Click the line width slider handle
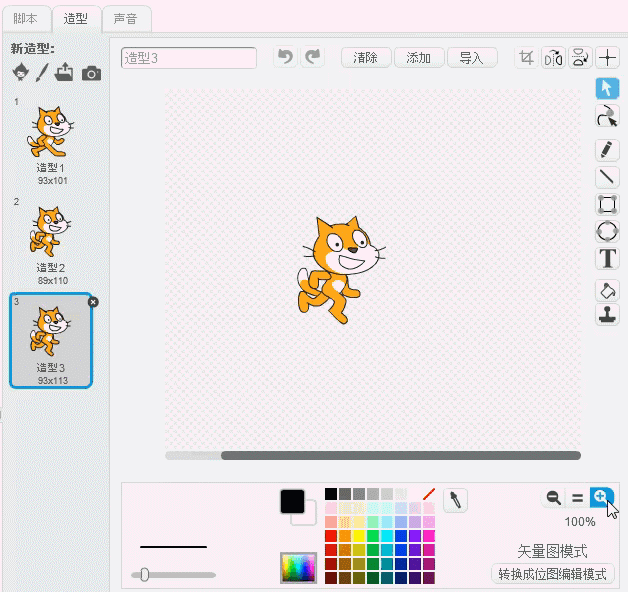628x592 pixels. point(145,575)
